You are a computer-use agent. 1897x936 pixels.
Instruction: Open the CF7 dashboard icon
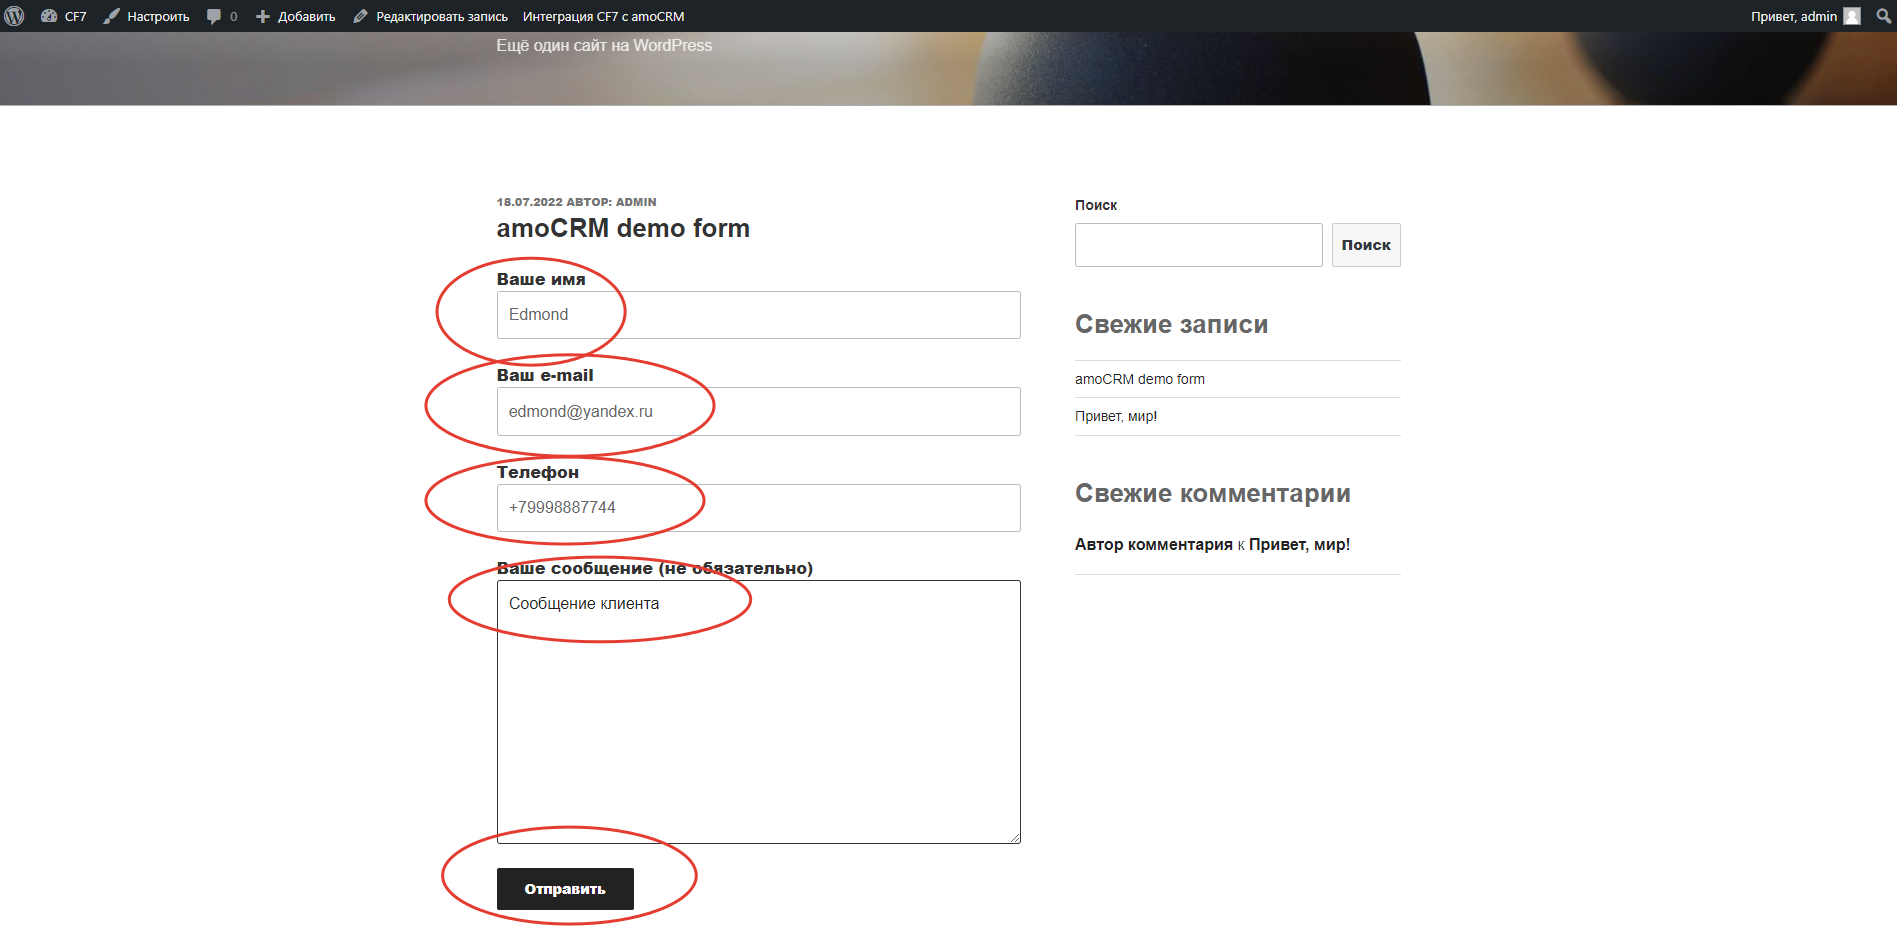48,16
